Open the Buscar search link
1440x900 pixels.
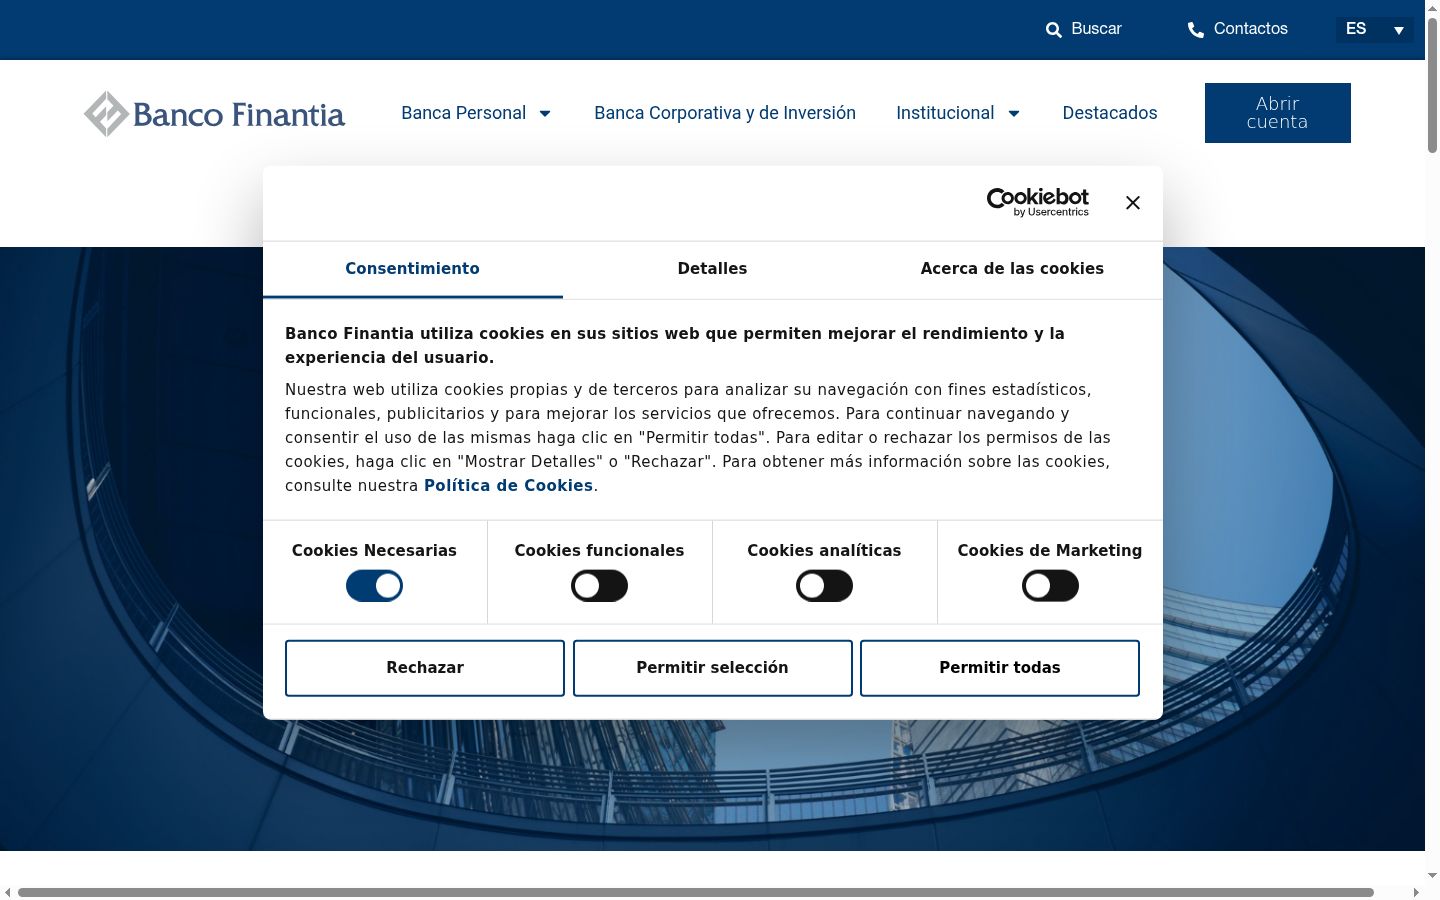[x=1084, y=29]
